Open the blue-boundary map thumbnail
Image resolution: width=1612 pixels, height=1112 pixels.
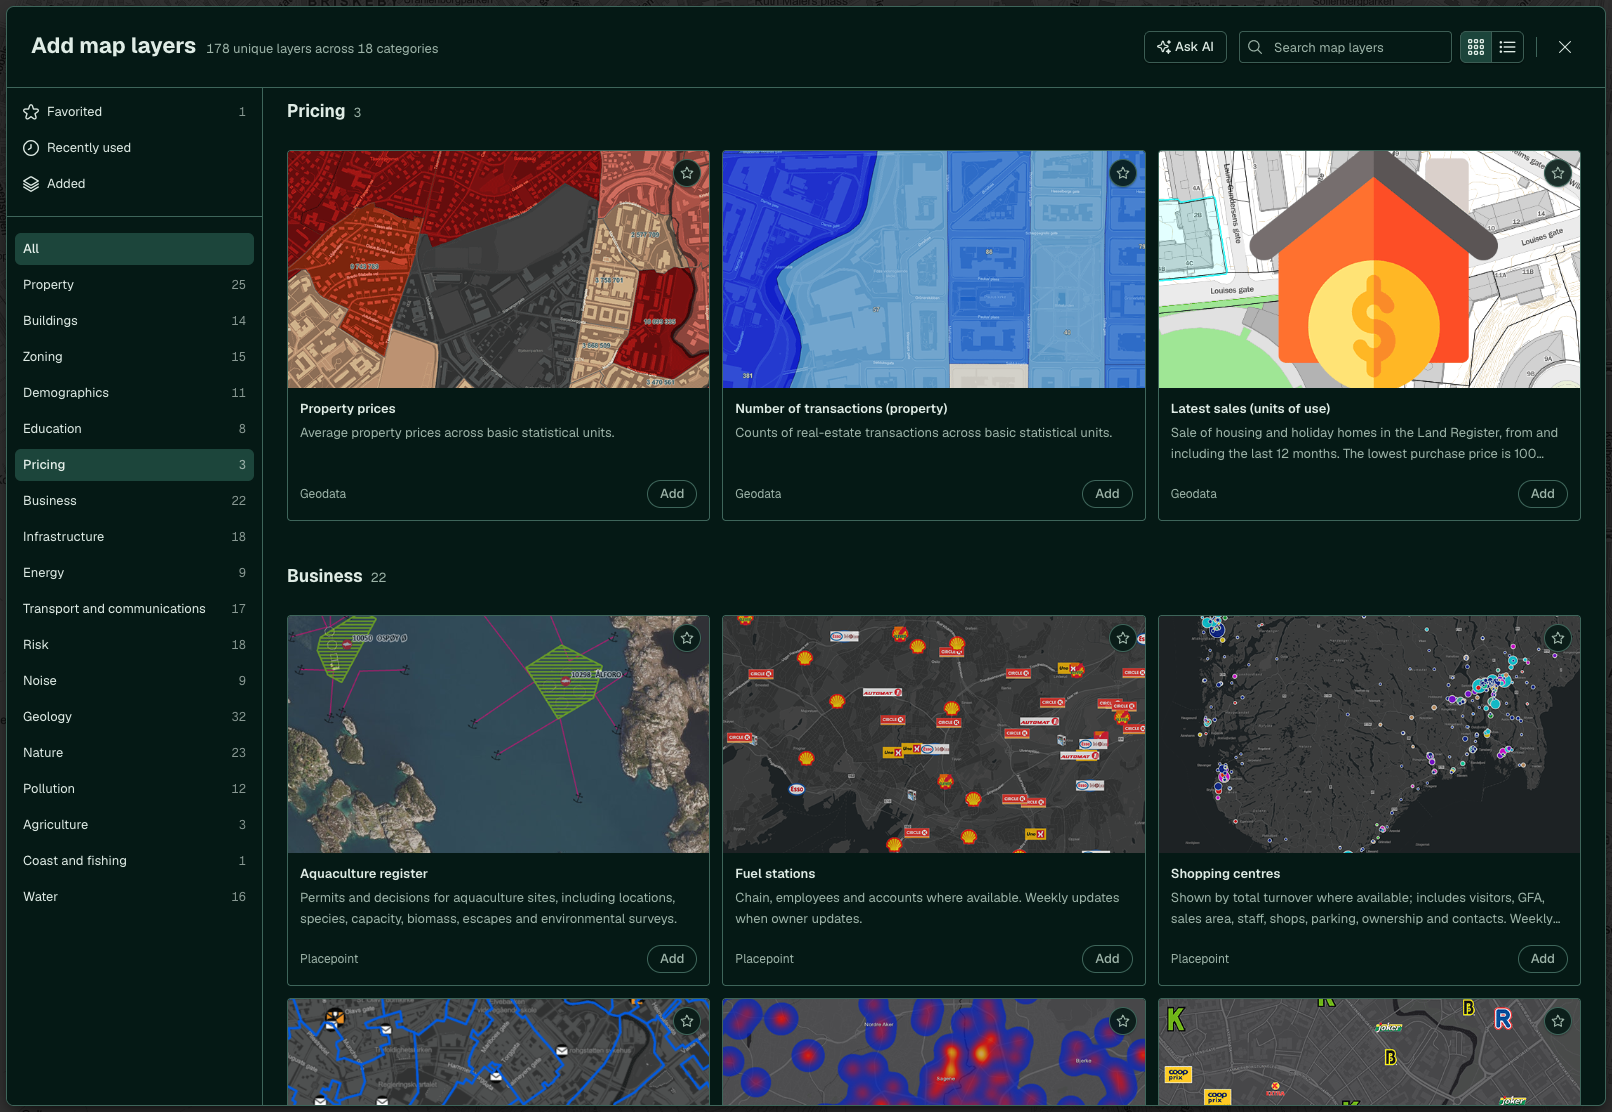(x=498, y=1052)
